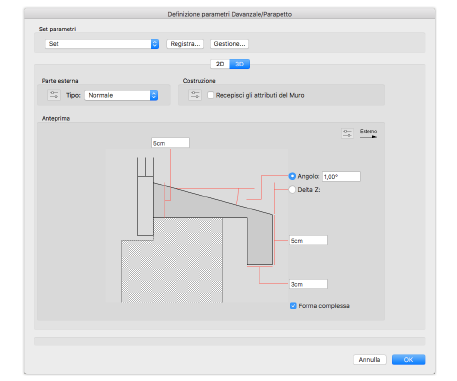Select the Angolo radio button
Screen dimensions: 457x381
[x=292, y=176]
